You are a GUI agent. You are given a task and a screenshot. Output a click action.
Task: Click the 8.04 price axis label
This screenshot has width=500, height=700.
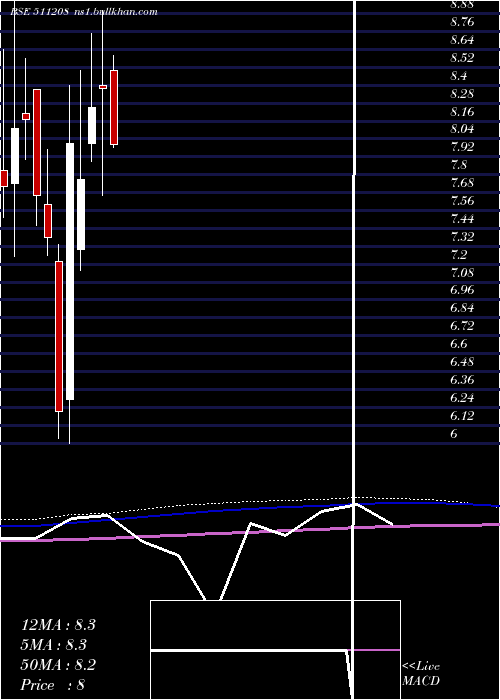(462, 129)
